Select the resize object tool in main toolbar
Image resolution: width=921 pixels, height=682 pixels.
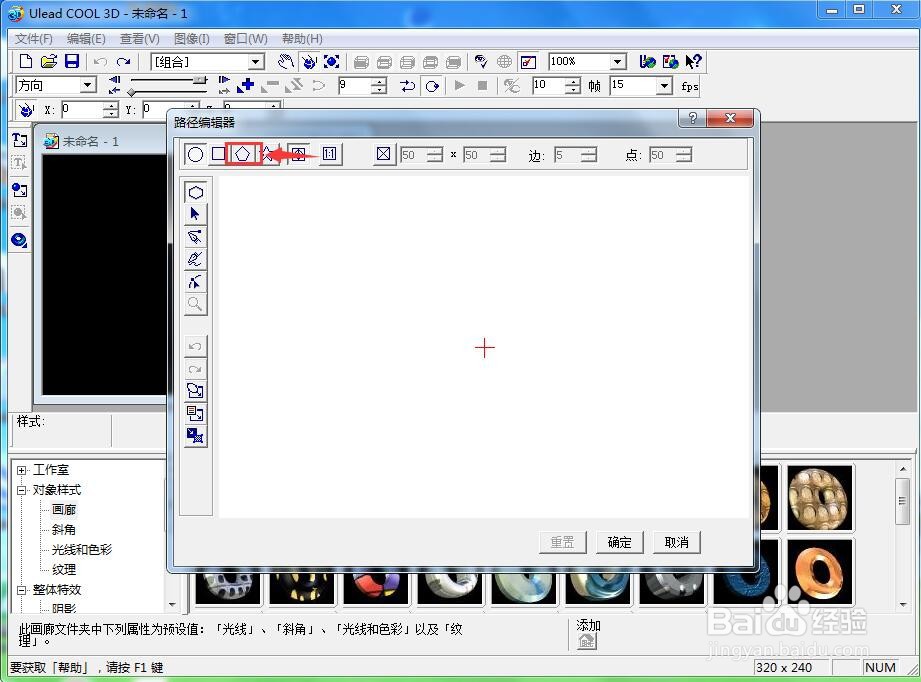(332, 62)
